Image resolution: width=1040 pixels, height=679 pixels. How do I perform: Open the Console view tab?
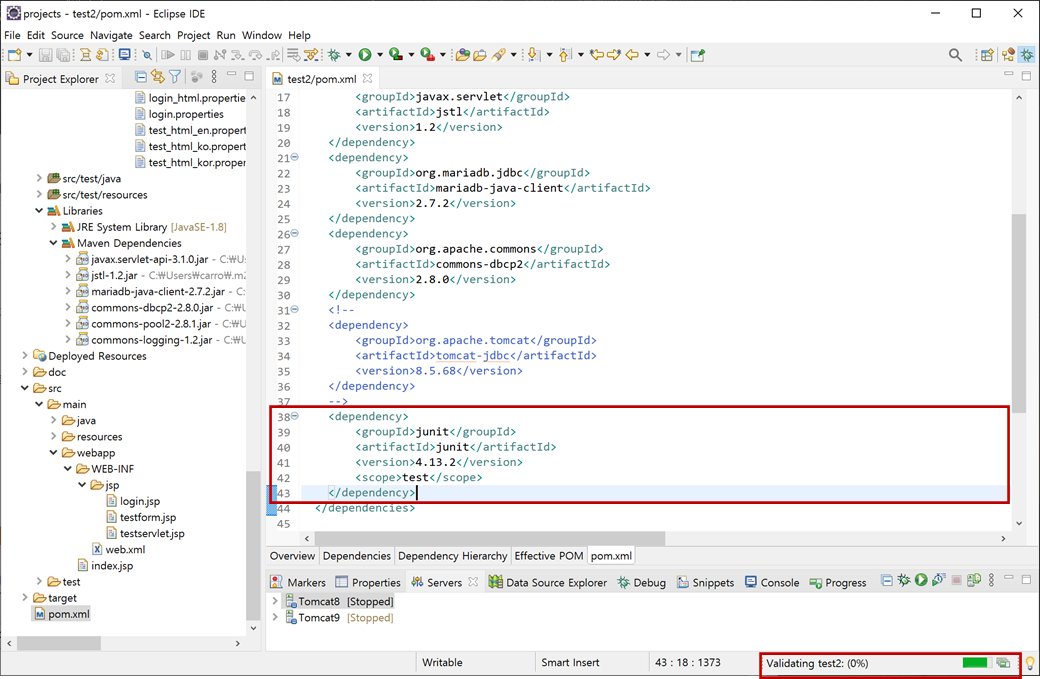[772, 582]
